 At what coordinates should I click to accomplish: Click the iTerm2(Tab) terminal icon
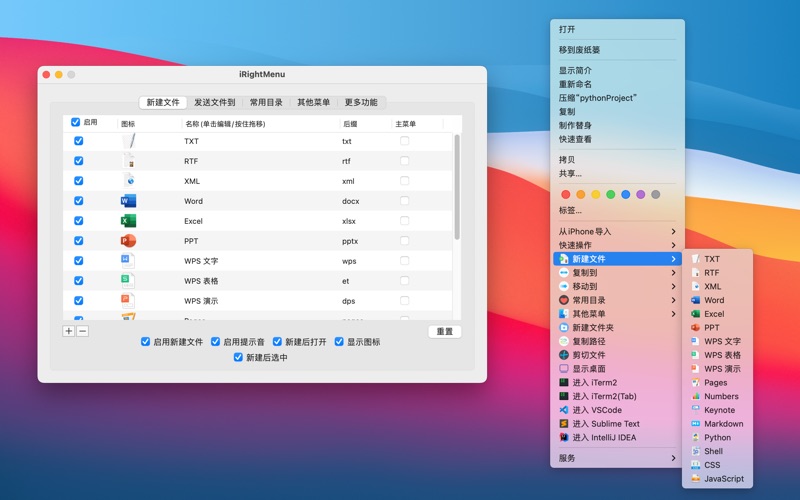click(x=564, y=396)
